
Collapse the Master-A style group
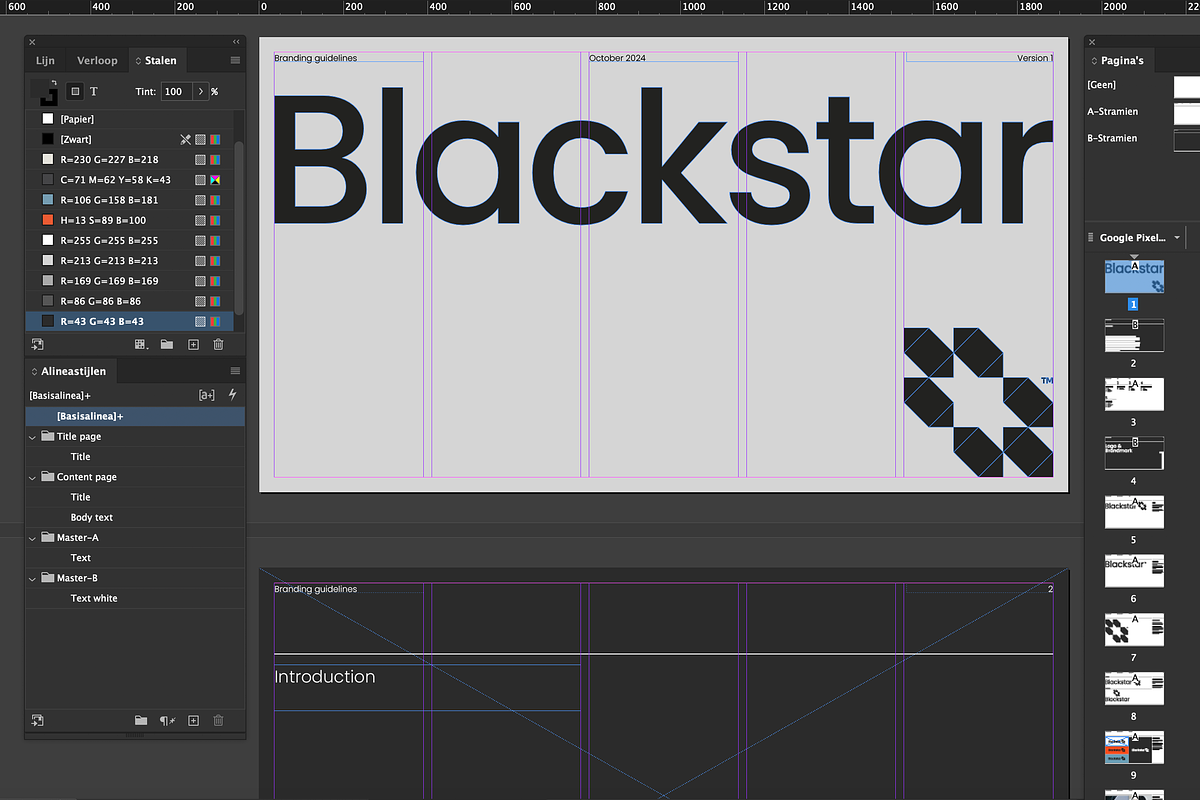pos(33,537)
